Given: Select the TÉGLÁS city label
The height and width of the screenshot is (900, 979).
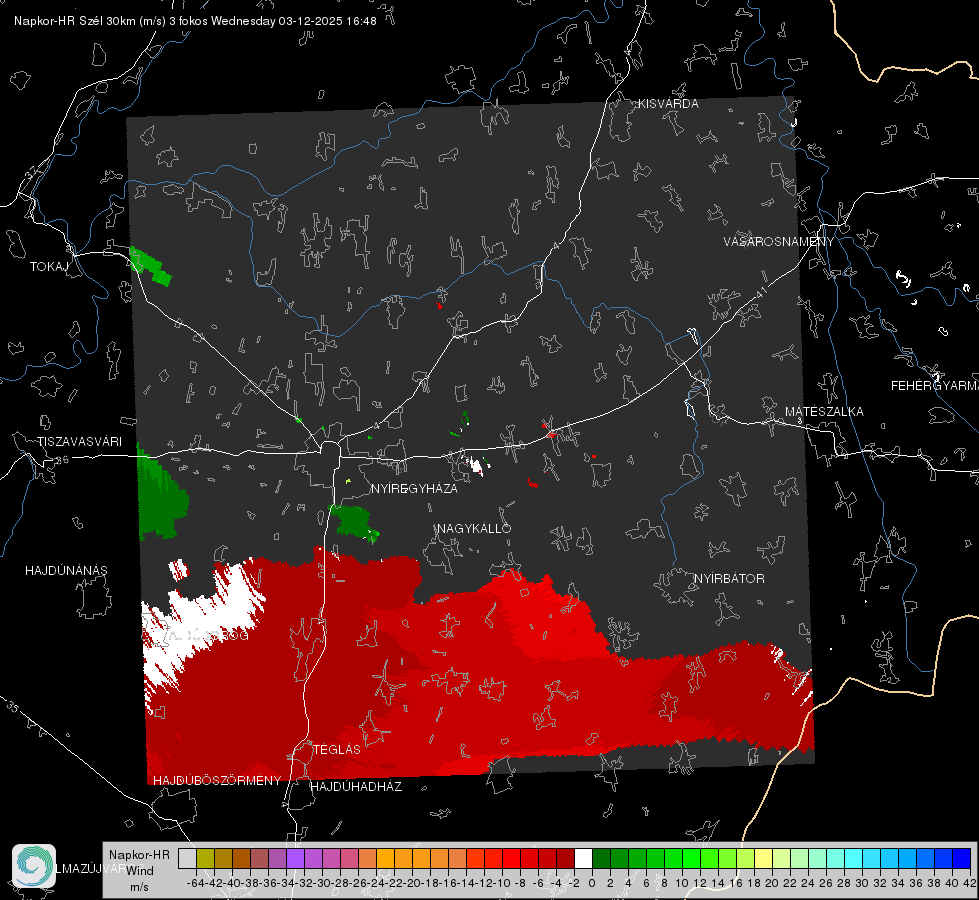Looking at the screenshot, I should click(x=337, y=750).
